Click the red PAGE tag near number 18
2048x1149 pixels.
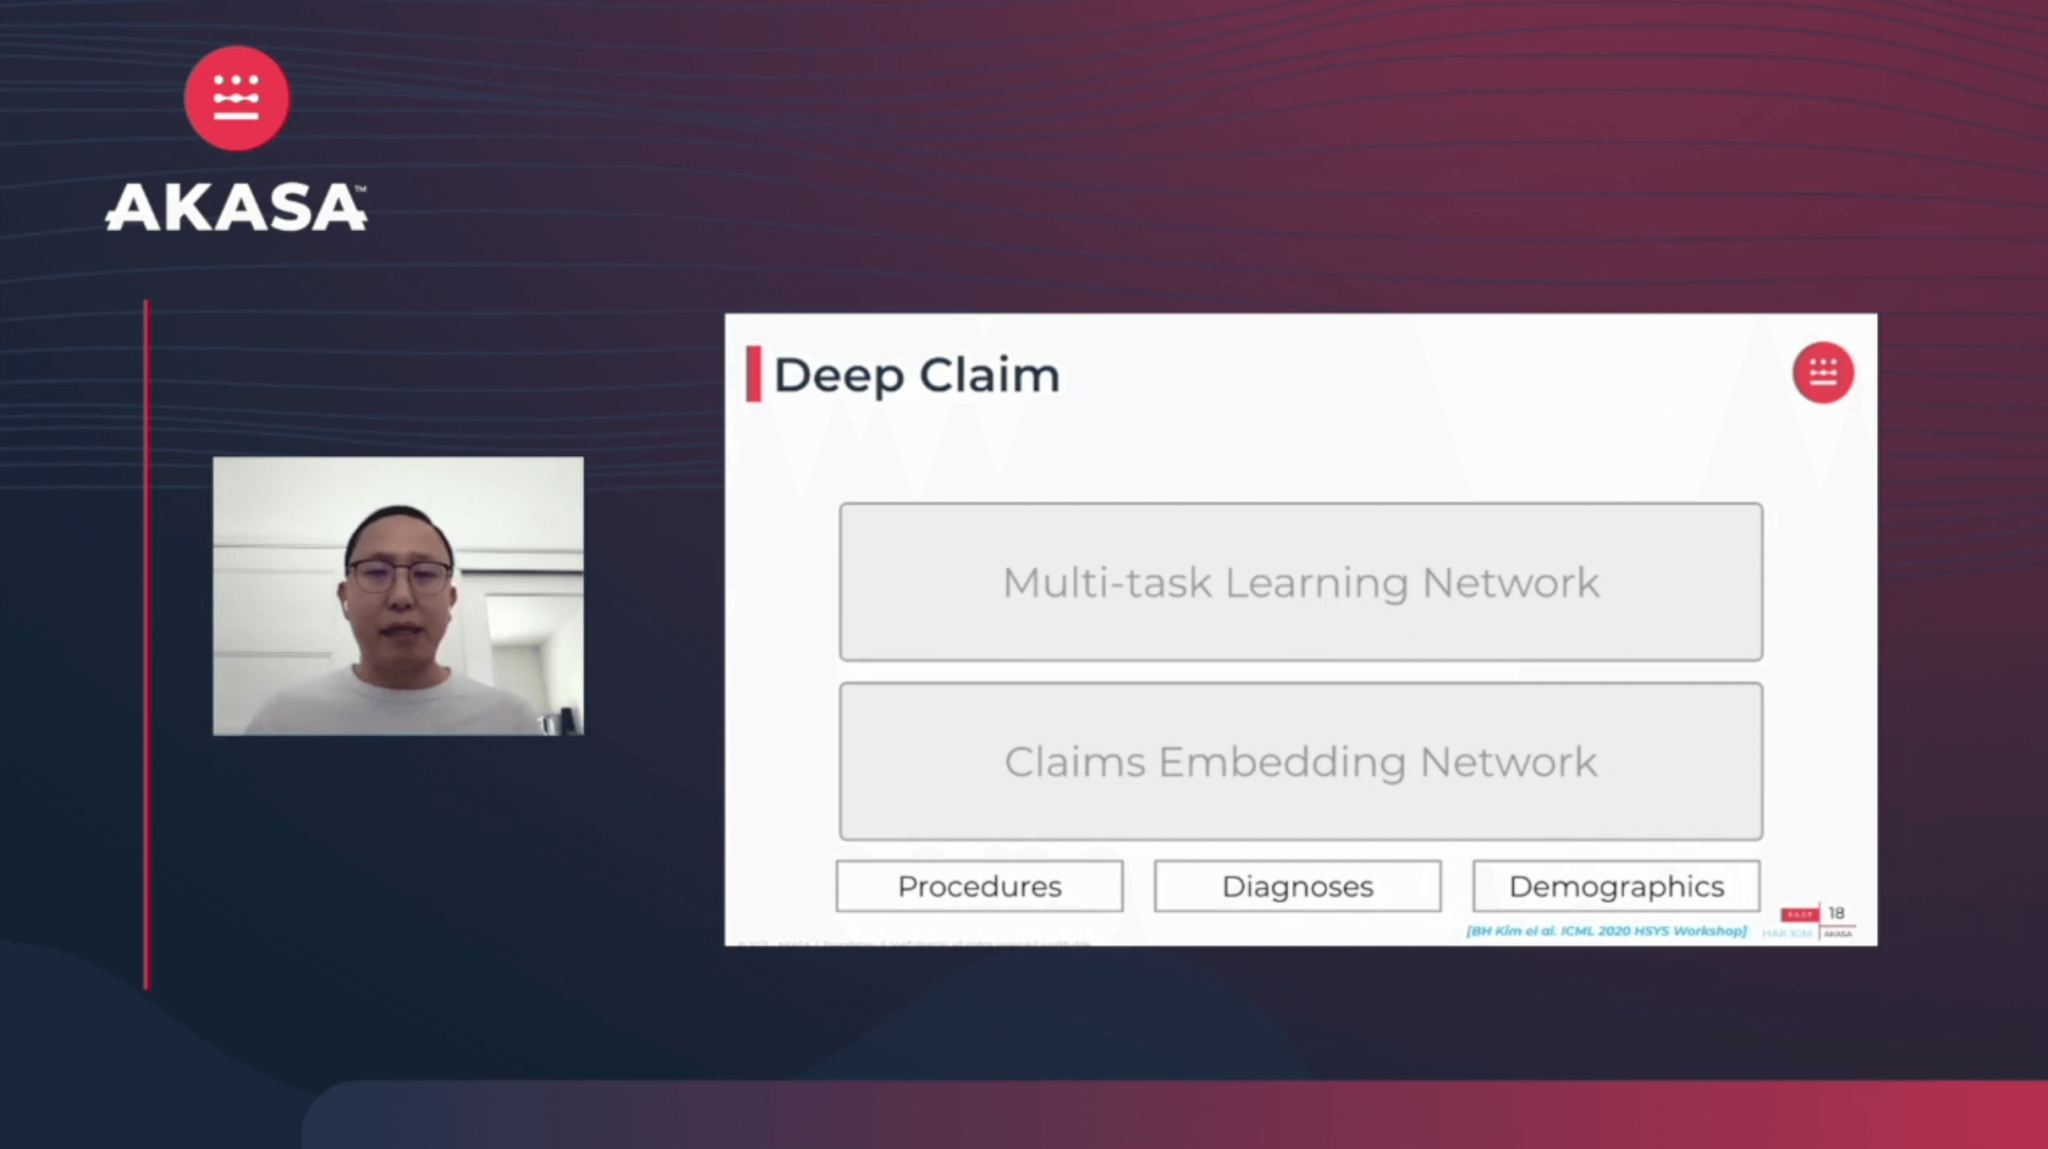pos(1798,914)
